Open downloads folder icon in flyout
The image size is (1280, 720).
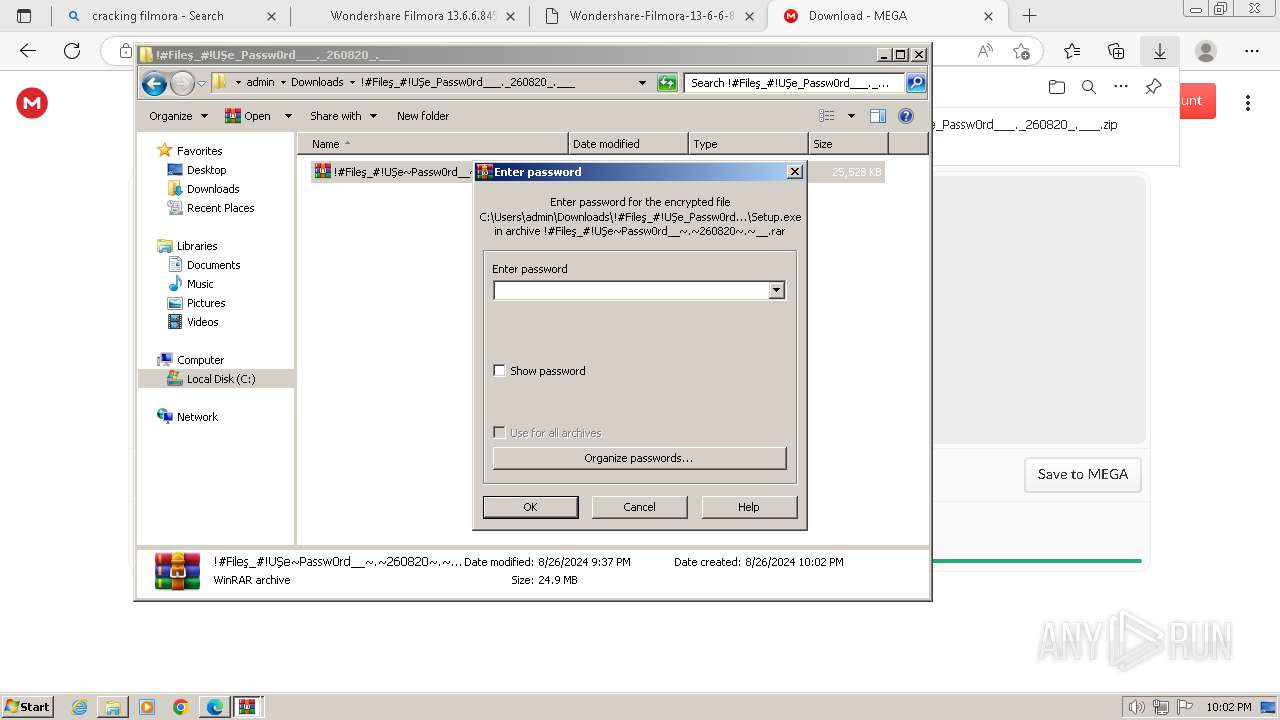click(x=1057, y=87)
